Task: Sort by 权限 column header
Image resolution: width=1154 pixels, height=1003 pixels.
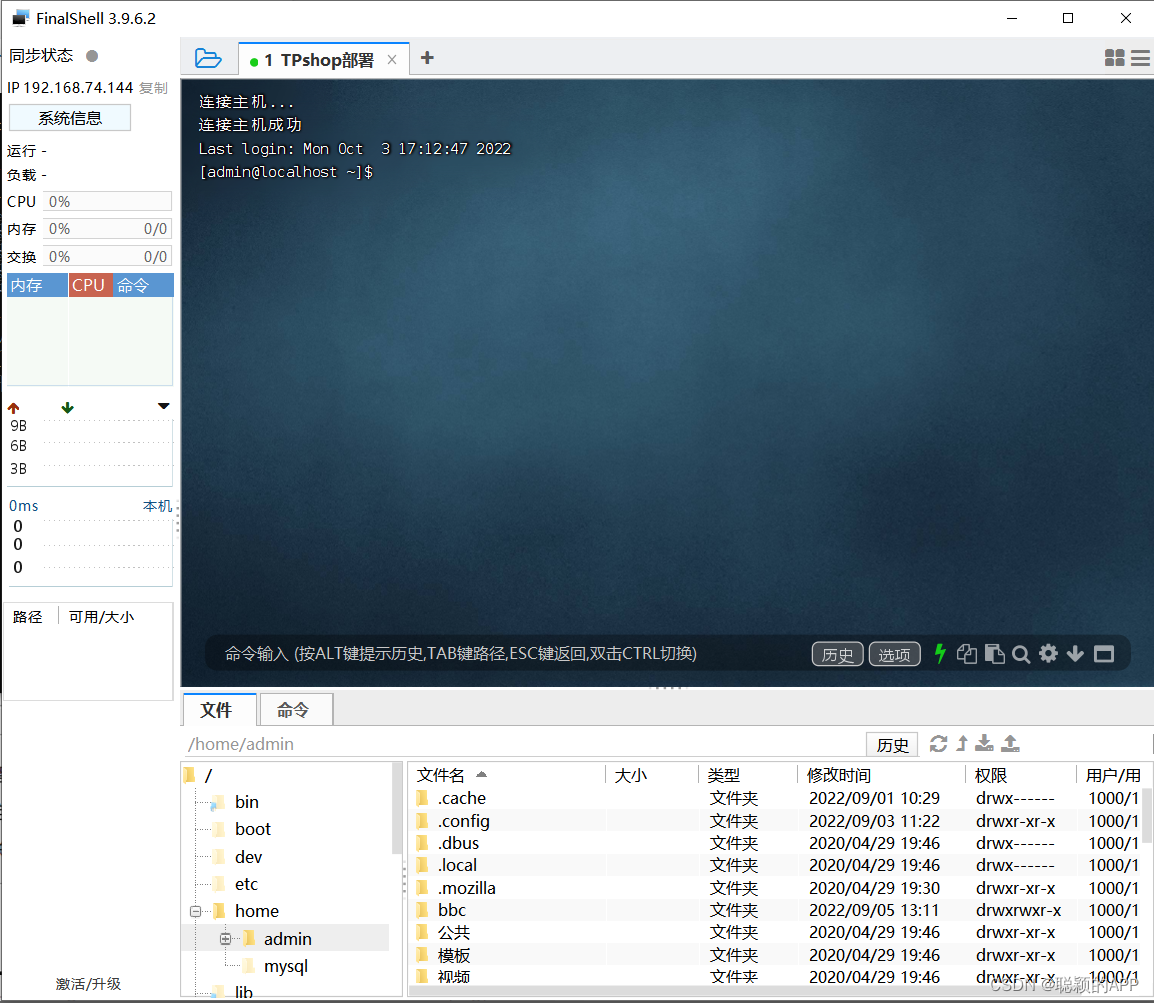Action: [x=1020, y=775]
